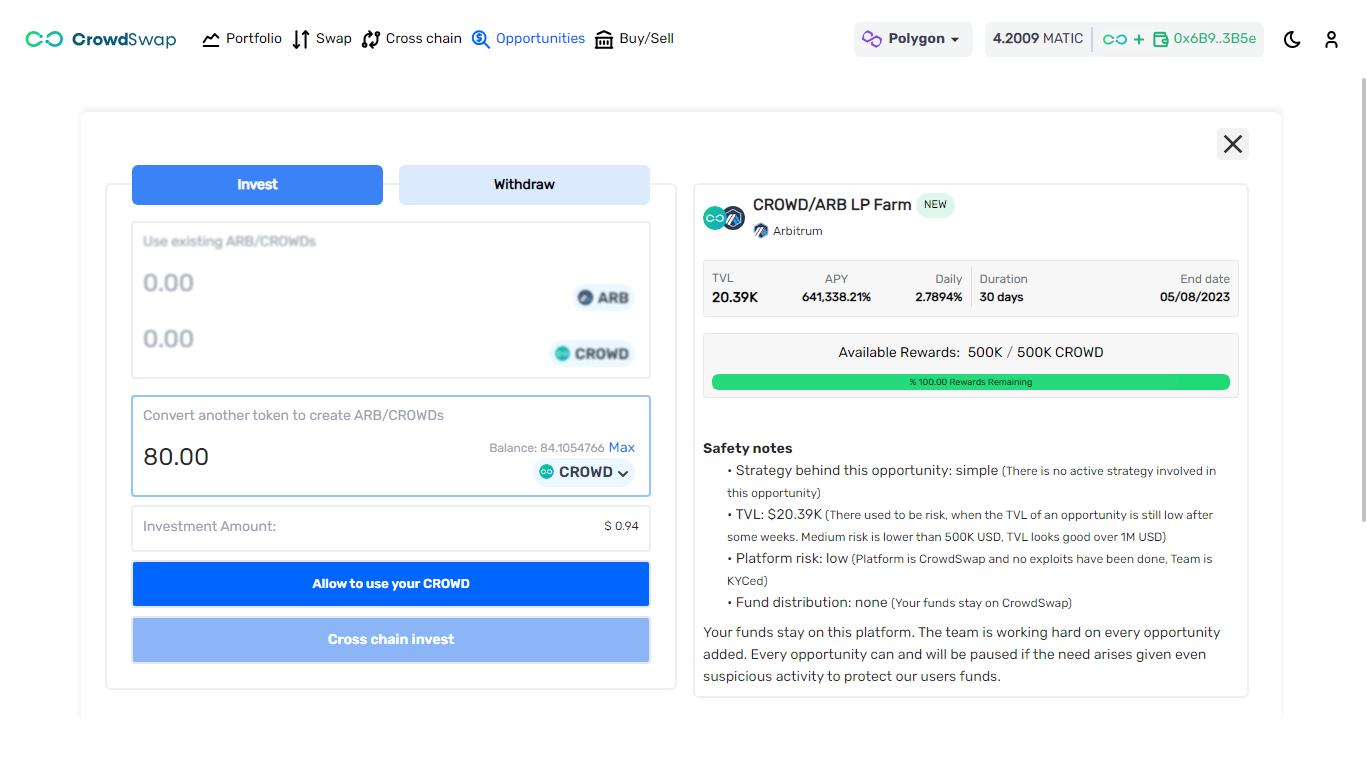Click the Arbitrum network label
Image resolution: width=1366 pixels, height=768 pixels.
coord(788,231)
